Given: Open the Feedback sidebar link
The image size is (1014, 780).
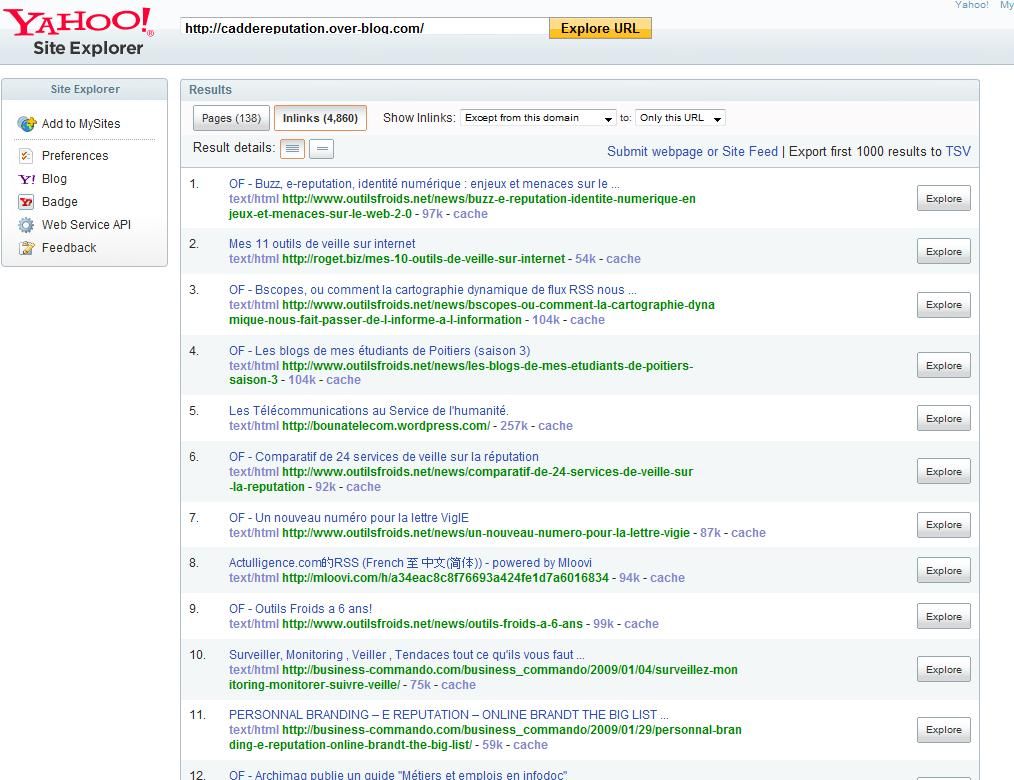Looking at the screenshot, I should 69,248.
